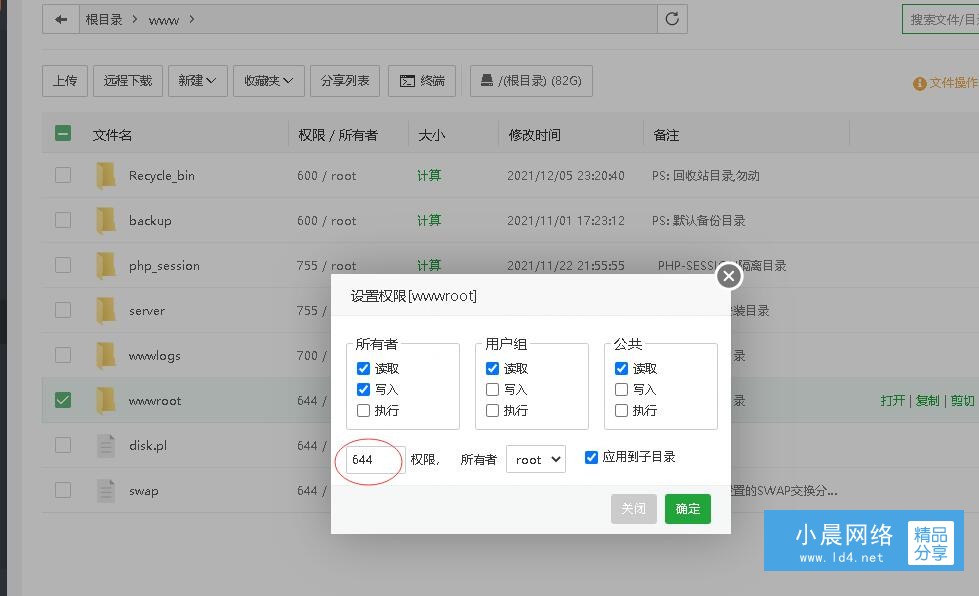The image size is (979, 596).
Task: Close the permissions dialog with X icon
Action: coord(729,276)
